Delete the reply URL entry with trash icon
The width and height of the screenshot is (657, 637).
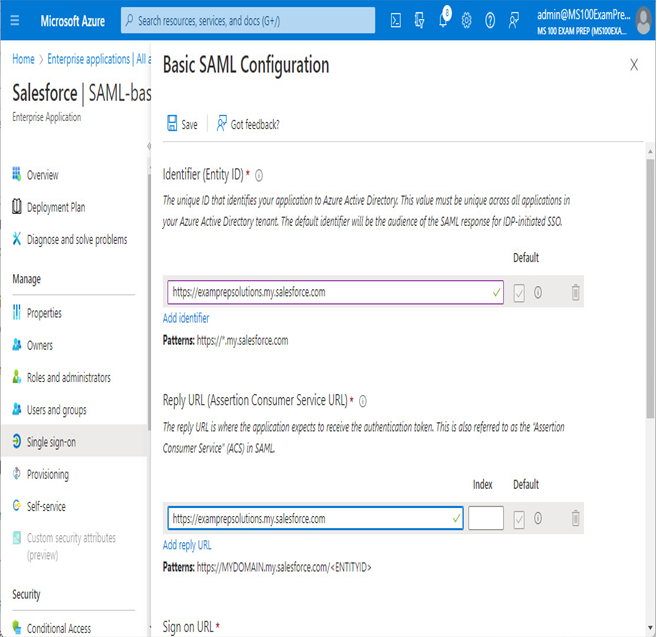point(575,519)
